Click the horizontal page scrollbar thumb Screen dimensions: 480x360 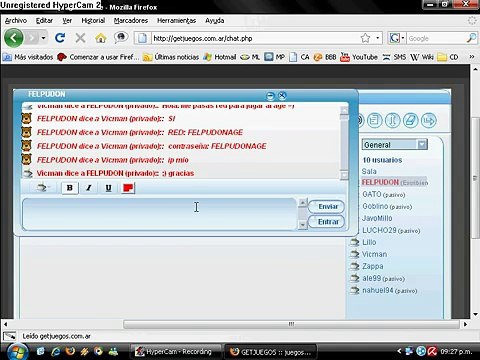(x=291, y=324)
